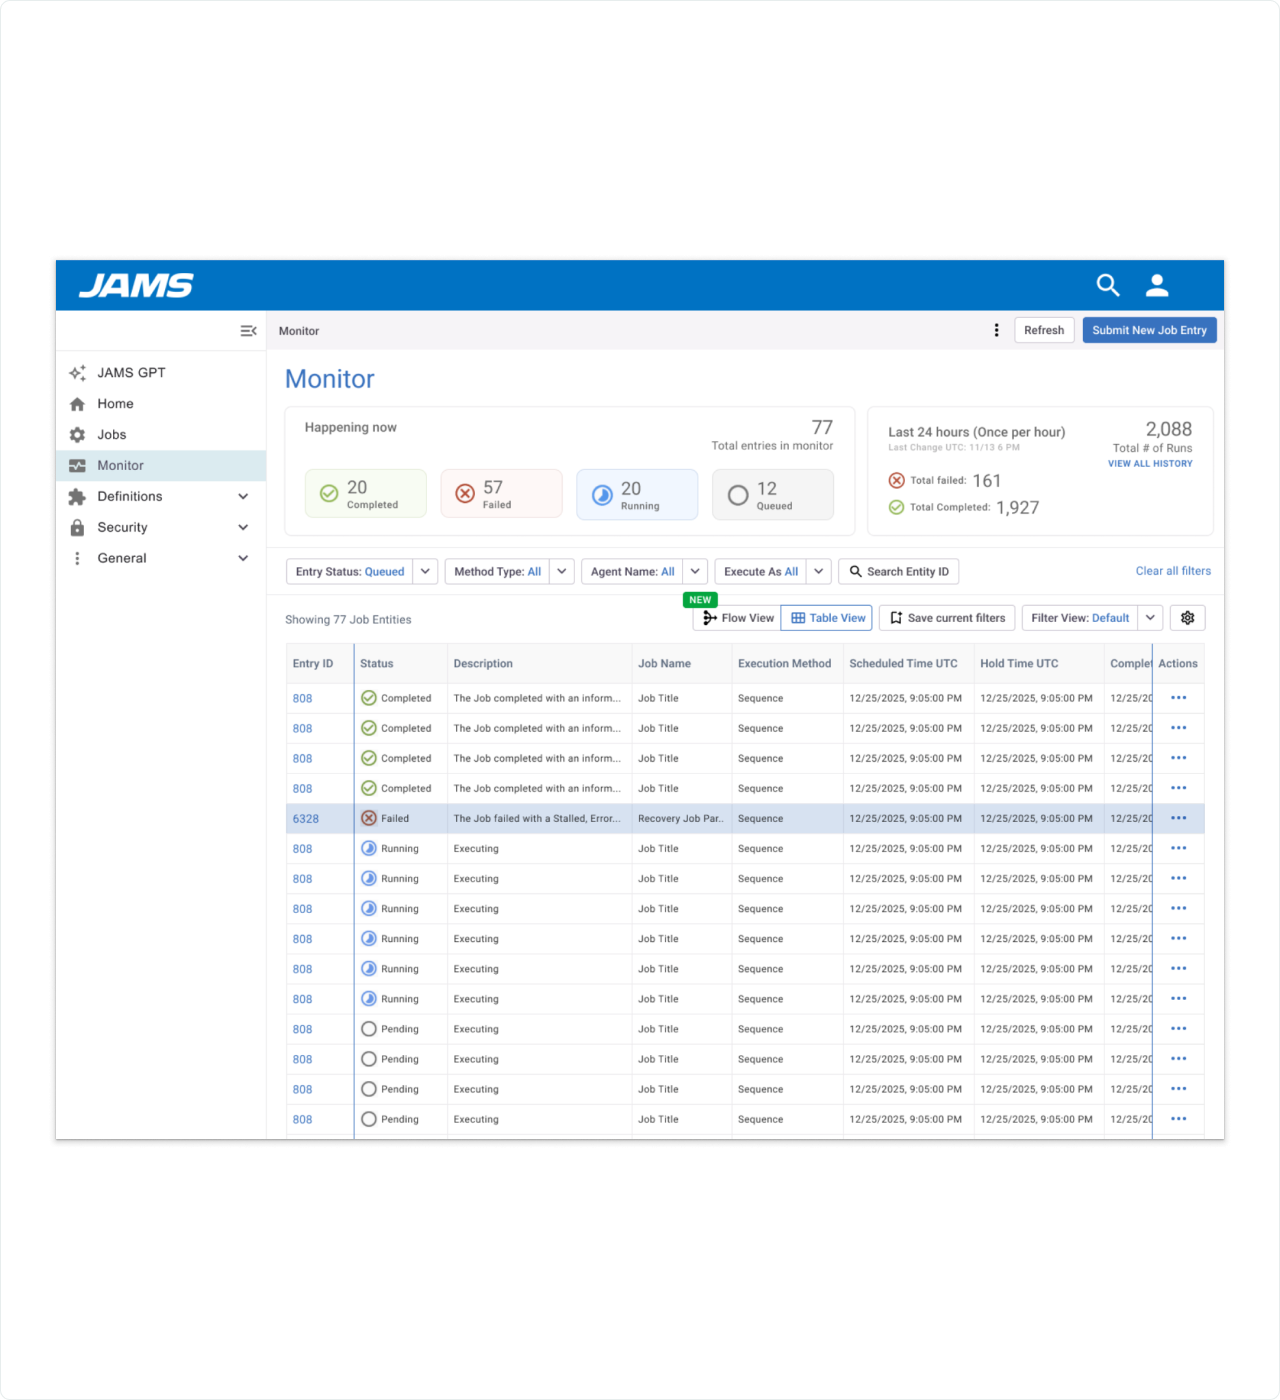The height and width of the screenshot is (1400, 1280).
Task: Switch to Table View
Action: (827, 618)
